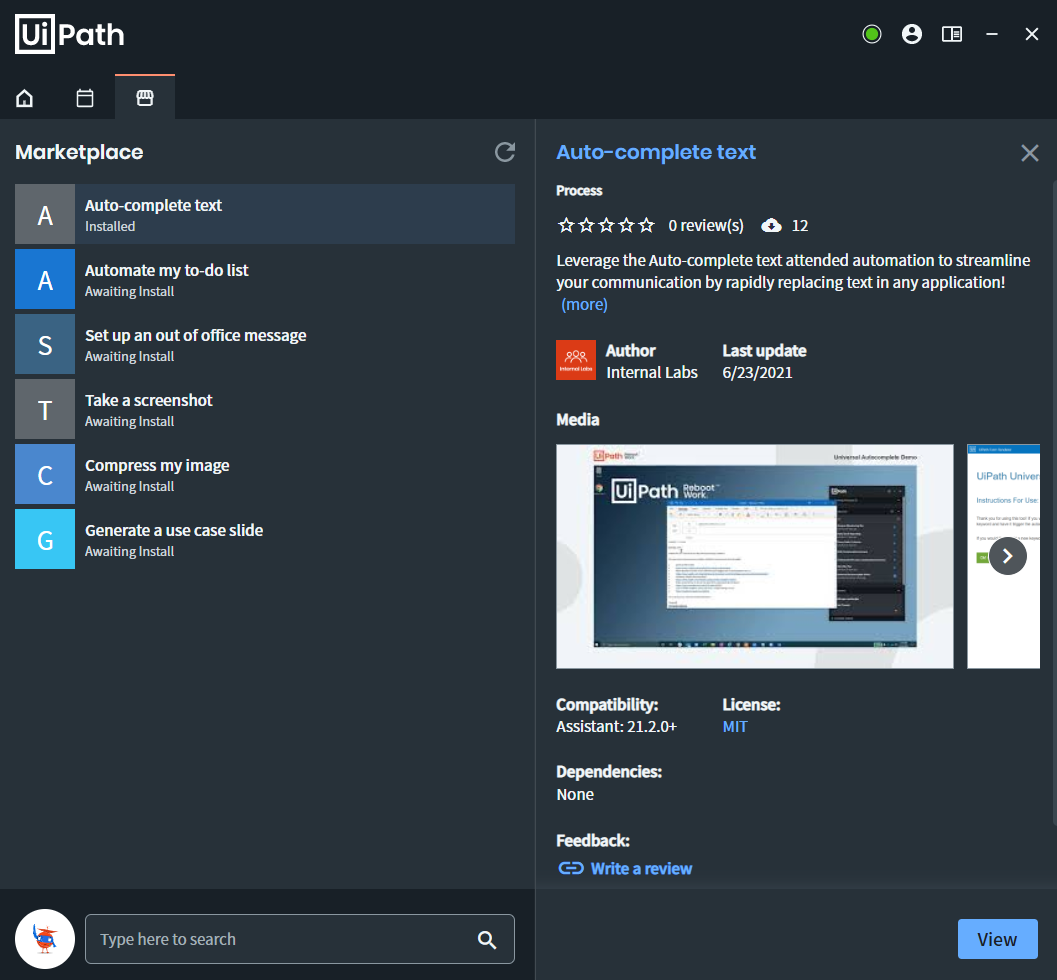The width and height of the screenshot is (1057, 980).
Task: Click the green connection status indicator
Action: click(872, 34)
